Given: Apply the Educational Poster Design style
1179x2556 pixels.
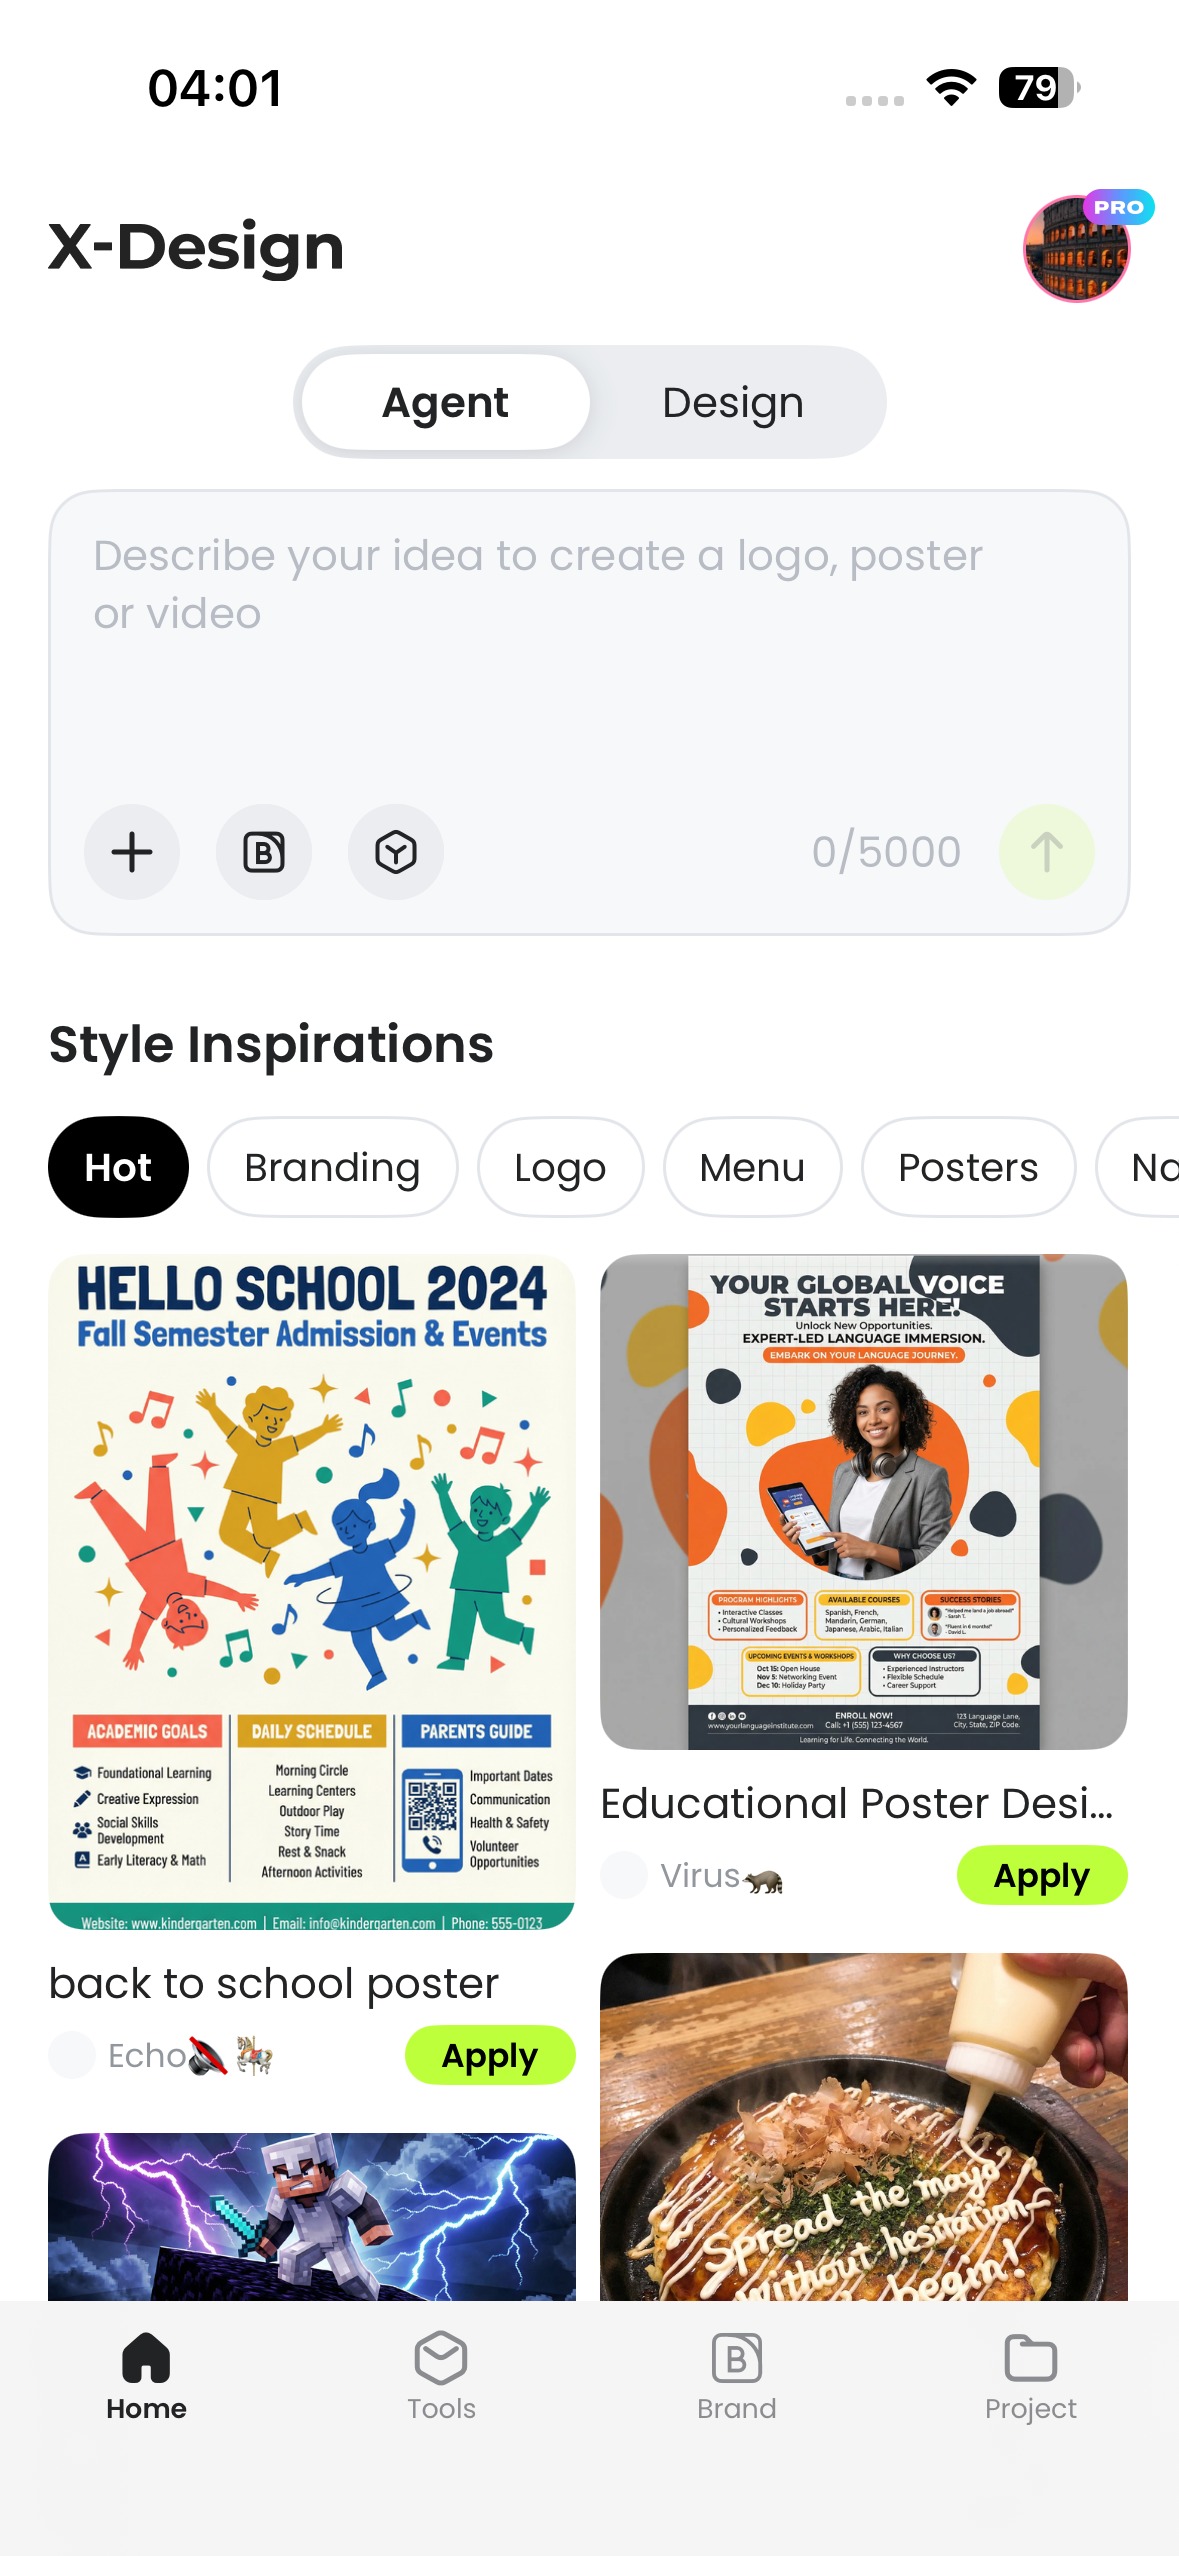Looking at the screenshot, I should tap(1042, 1875).
